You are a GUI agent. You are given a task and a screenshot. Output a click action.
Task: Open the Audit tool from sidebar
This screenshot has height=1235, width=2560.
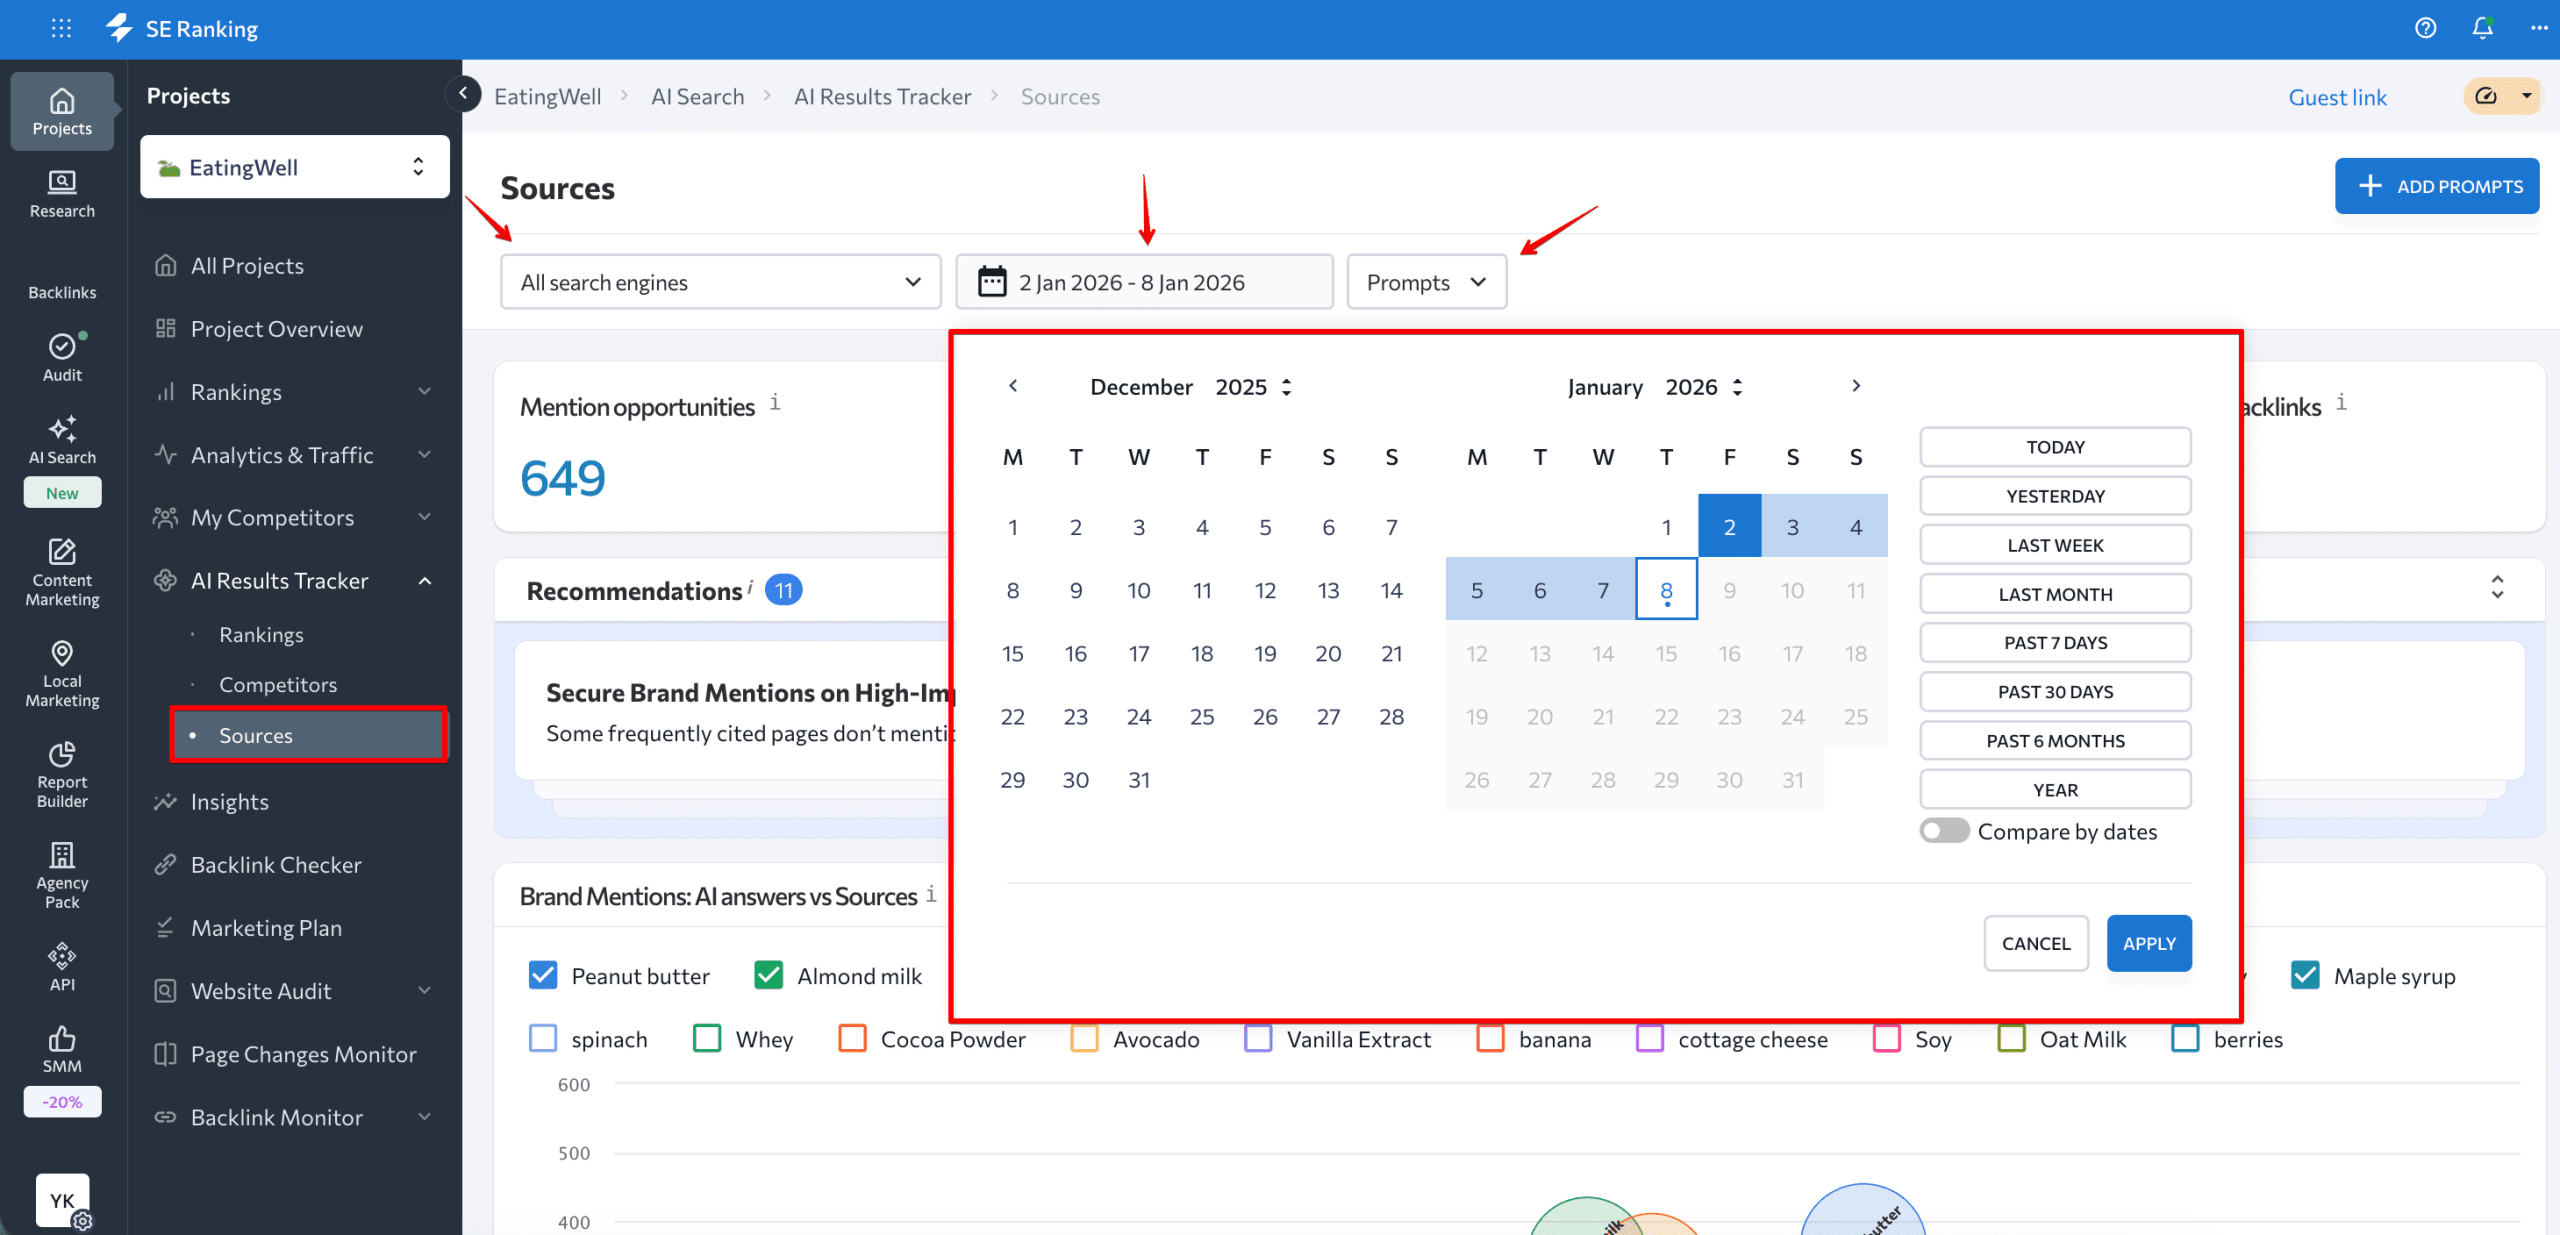(61, 358)
